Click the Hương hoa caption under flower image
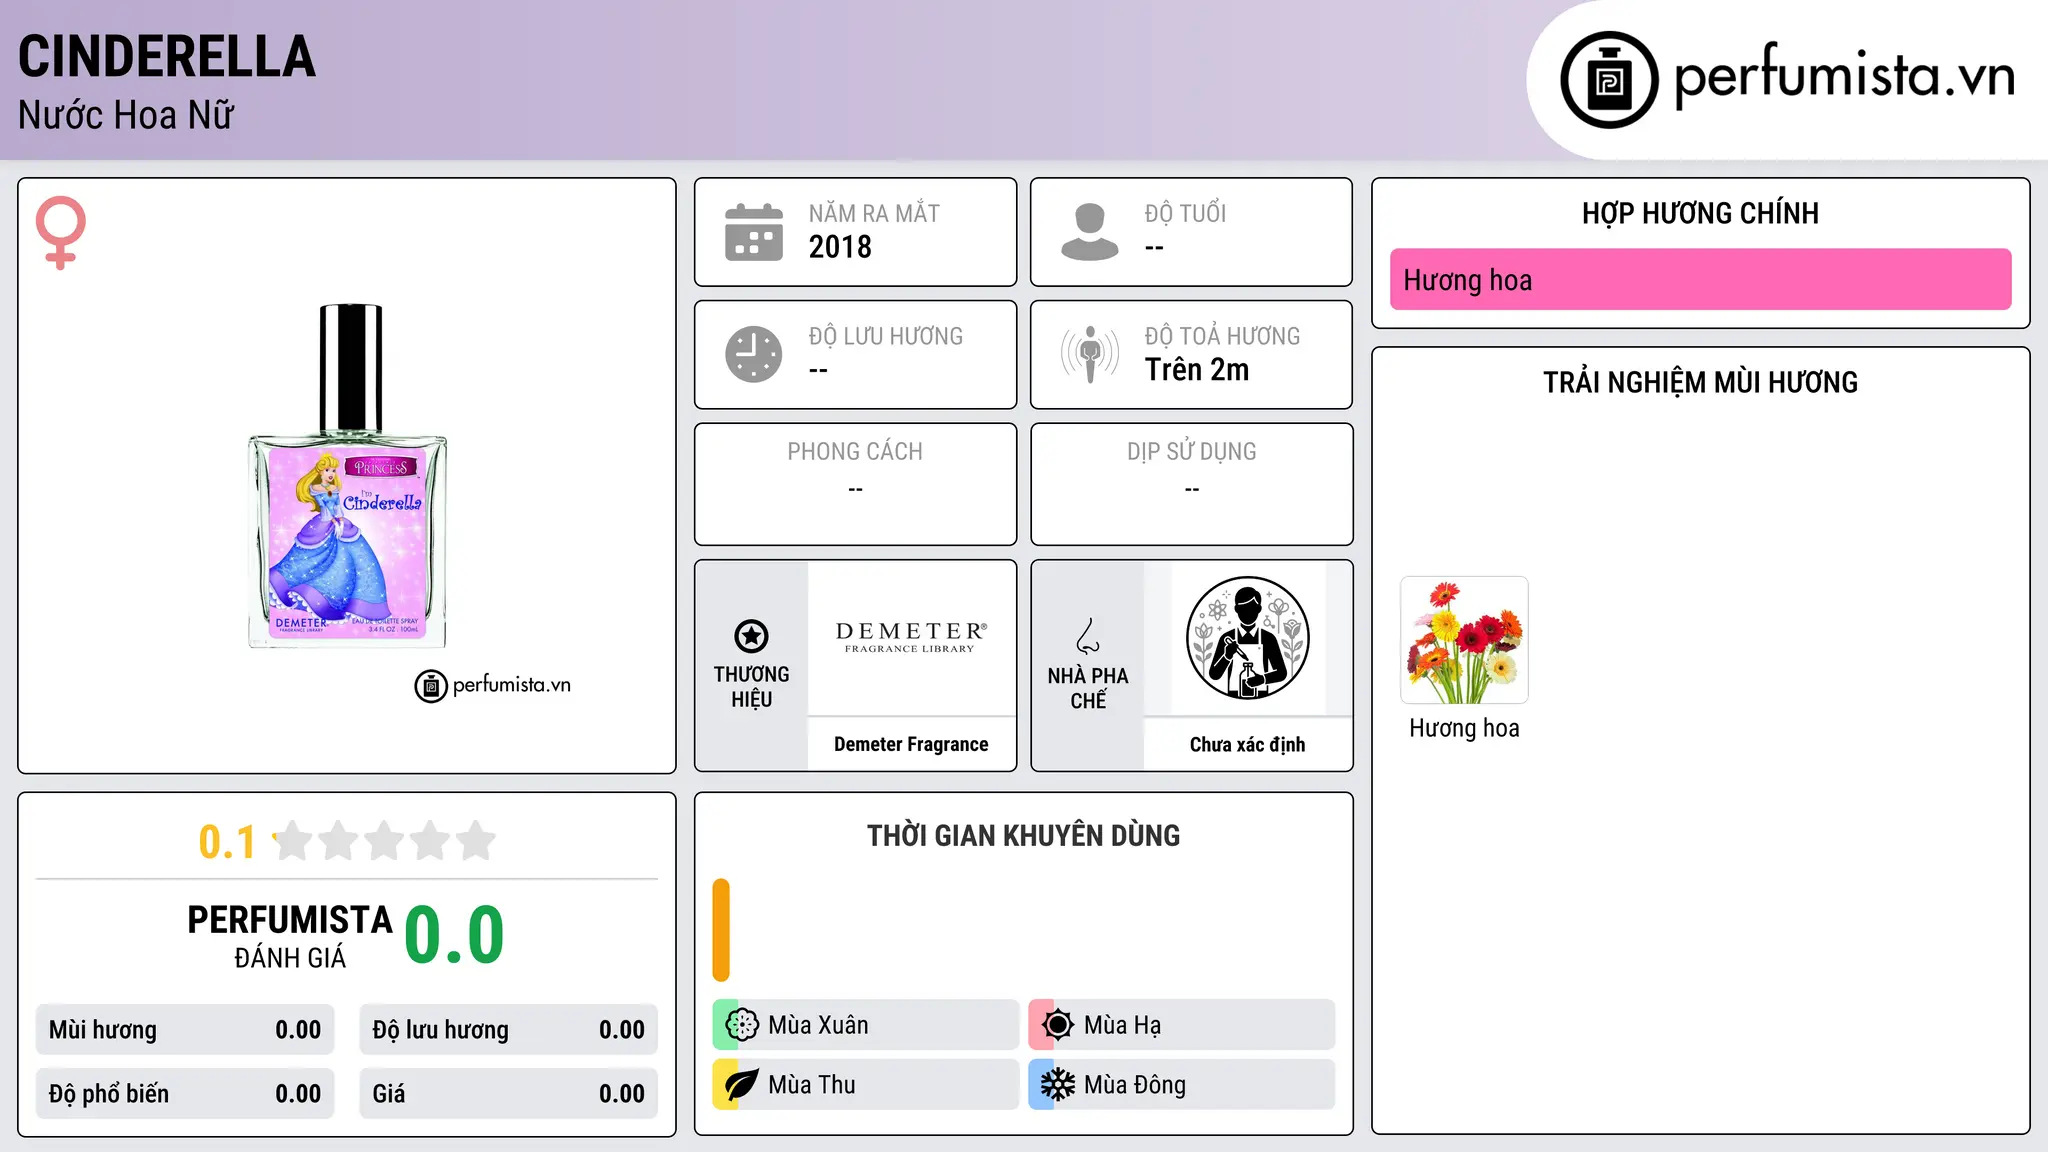 point(1464,728)
